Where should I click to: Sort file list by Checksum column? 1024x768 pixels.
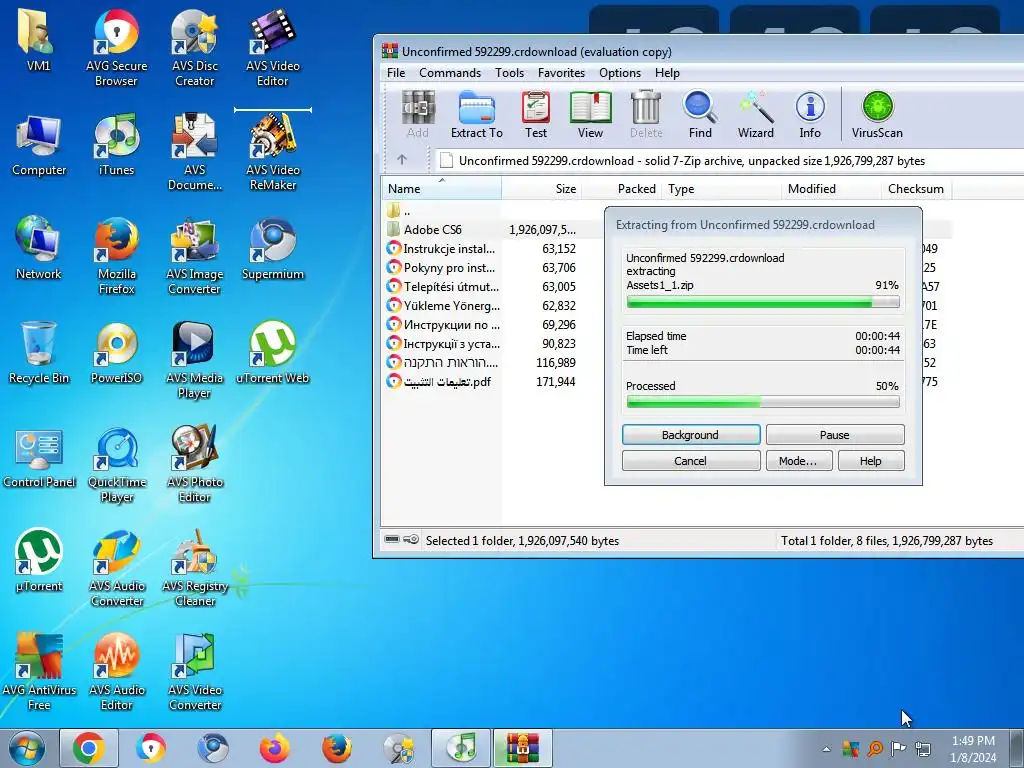(x=916, y=189)
